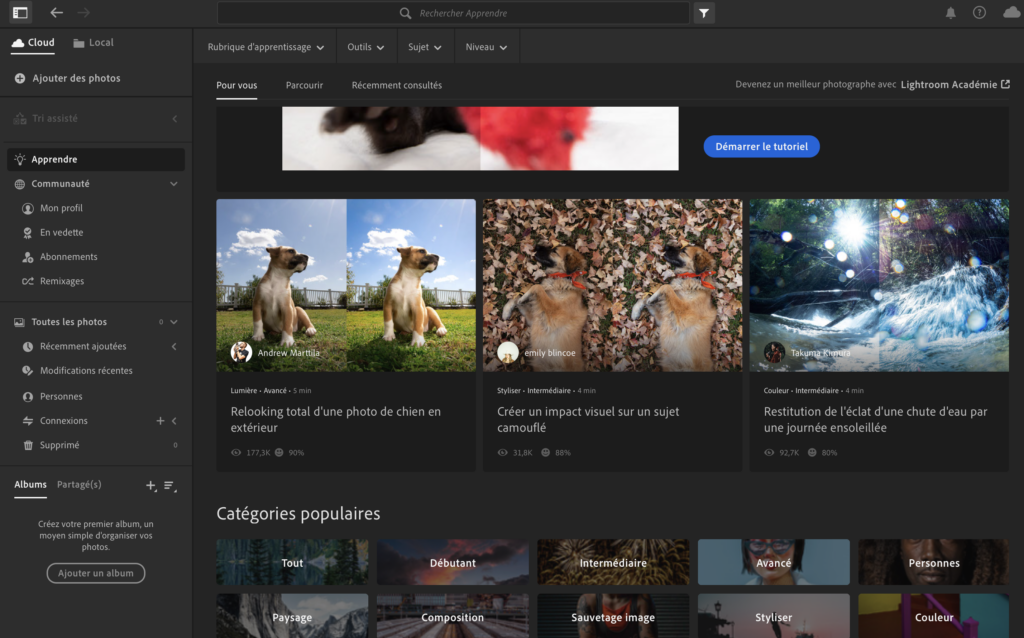
Task: Switch to the Parcourir tab
Action: 304,86
